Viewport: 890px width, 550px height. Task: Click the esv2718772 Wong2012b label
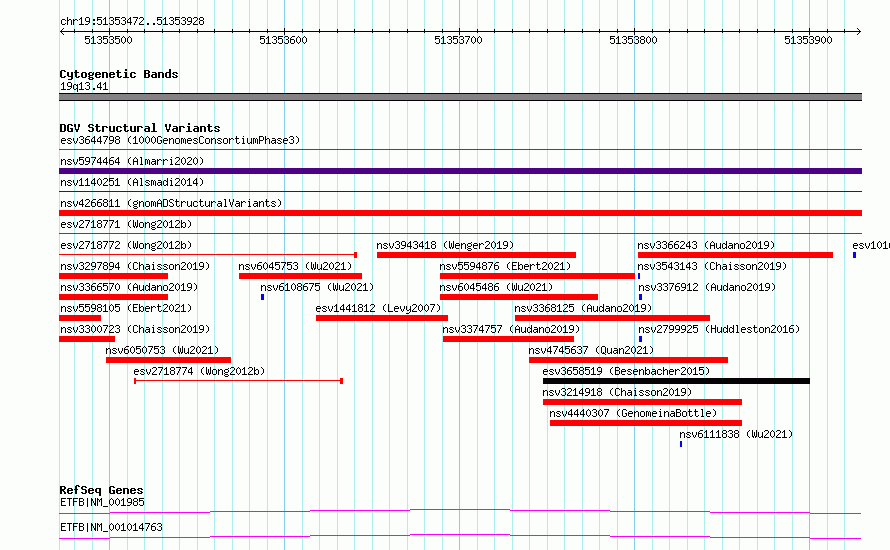tap(126, 245)
